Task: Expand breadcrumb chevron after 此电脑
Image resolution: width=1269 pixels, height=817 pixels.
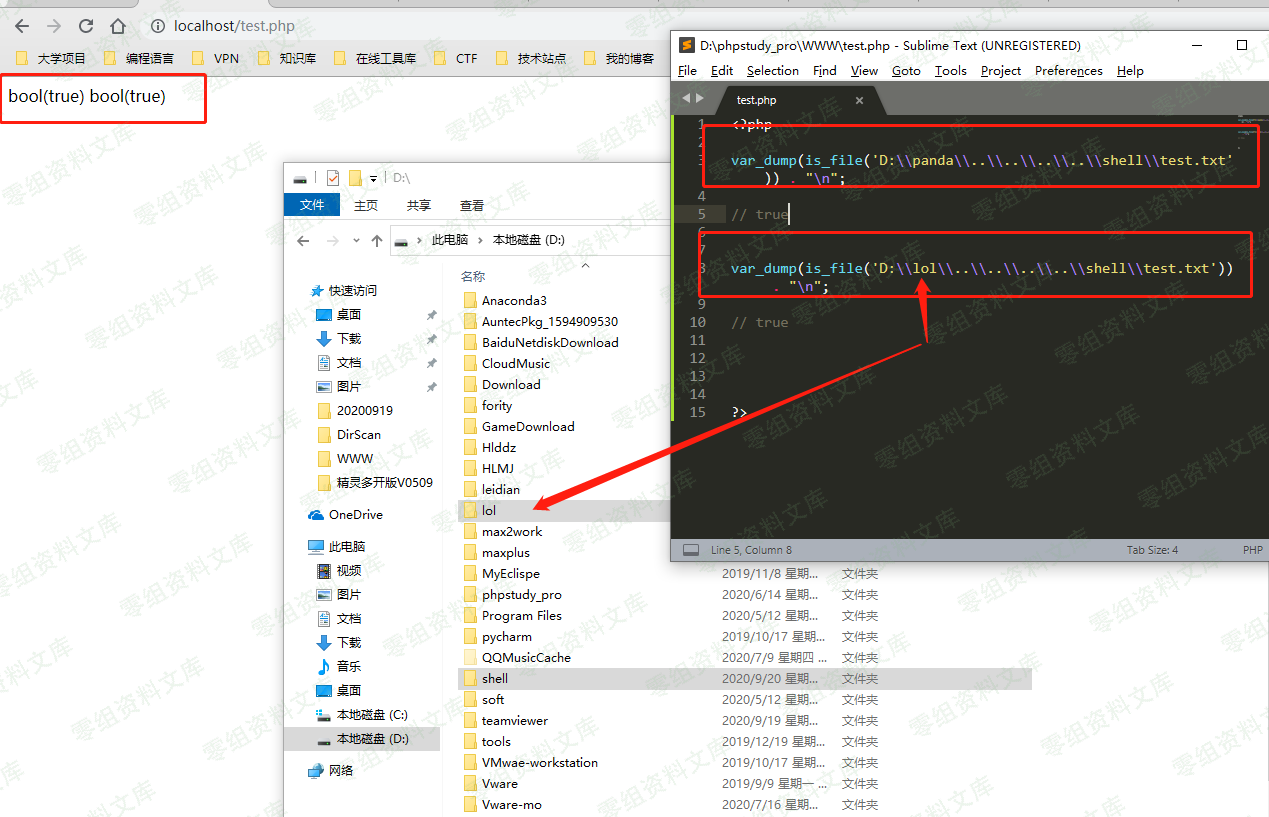Action: click(x=478, y=241)
